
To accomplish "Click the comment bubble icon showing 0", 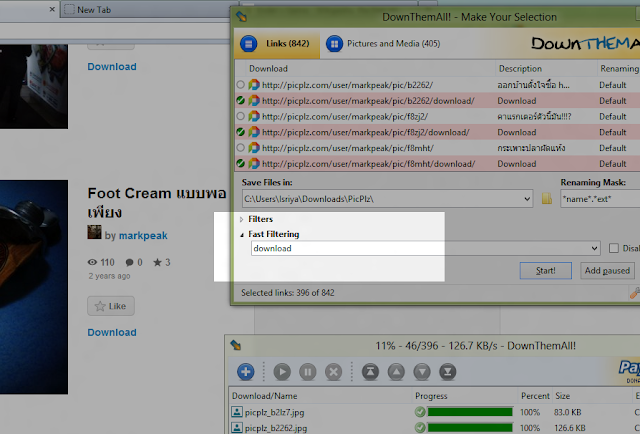I will [x=129, y=262].
